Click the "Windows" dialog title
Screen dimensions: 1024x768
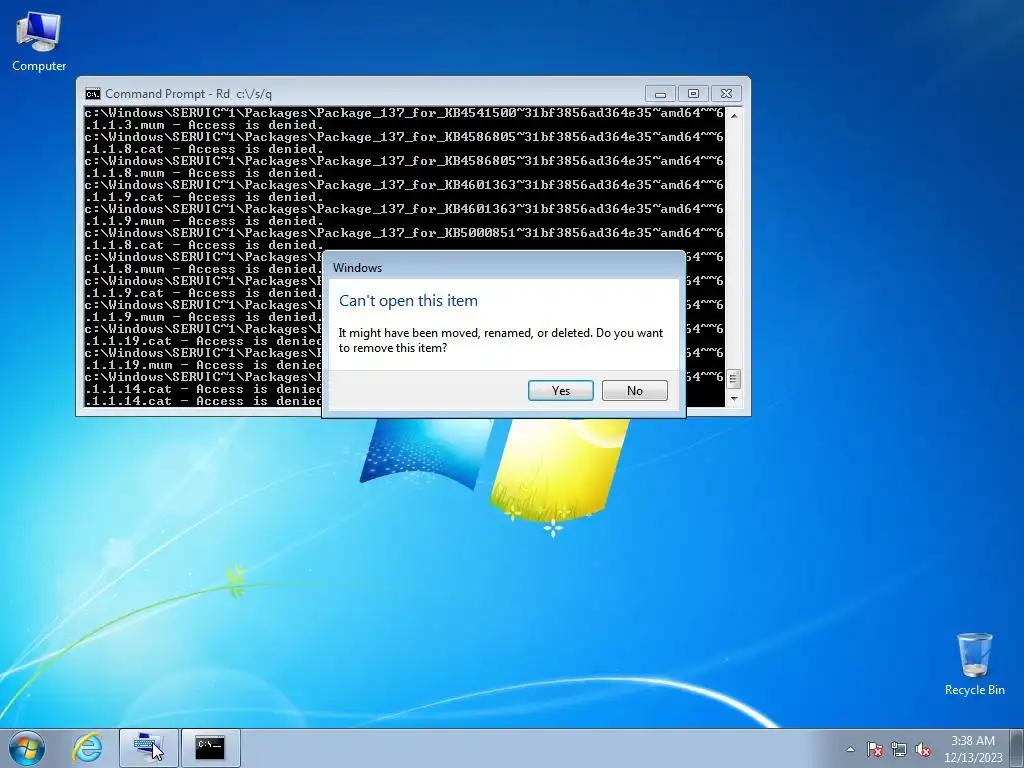357,268
